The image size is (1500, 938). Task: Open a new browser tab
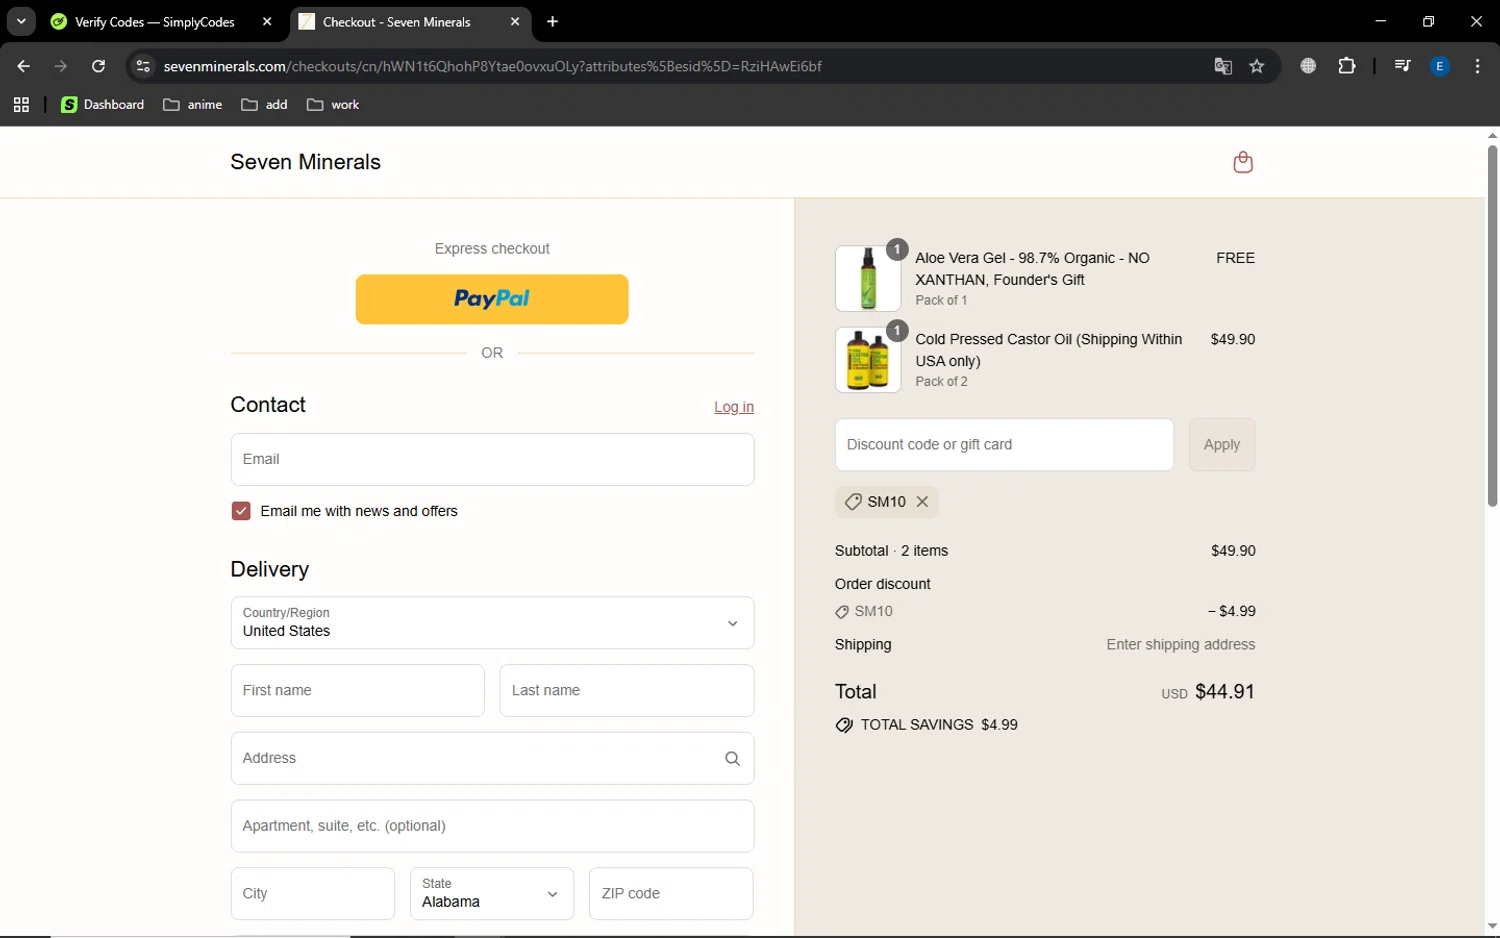(x=553, y=21)
